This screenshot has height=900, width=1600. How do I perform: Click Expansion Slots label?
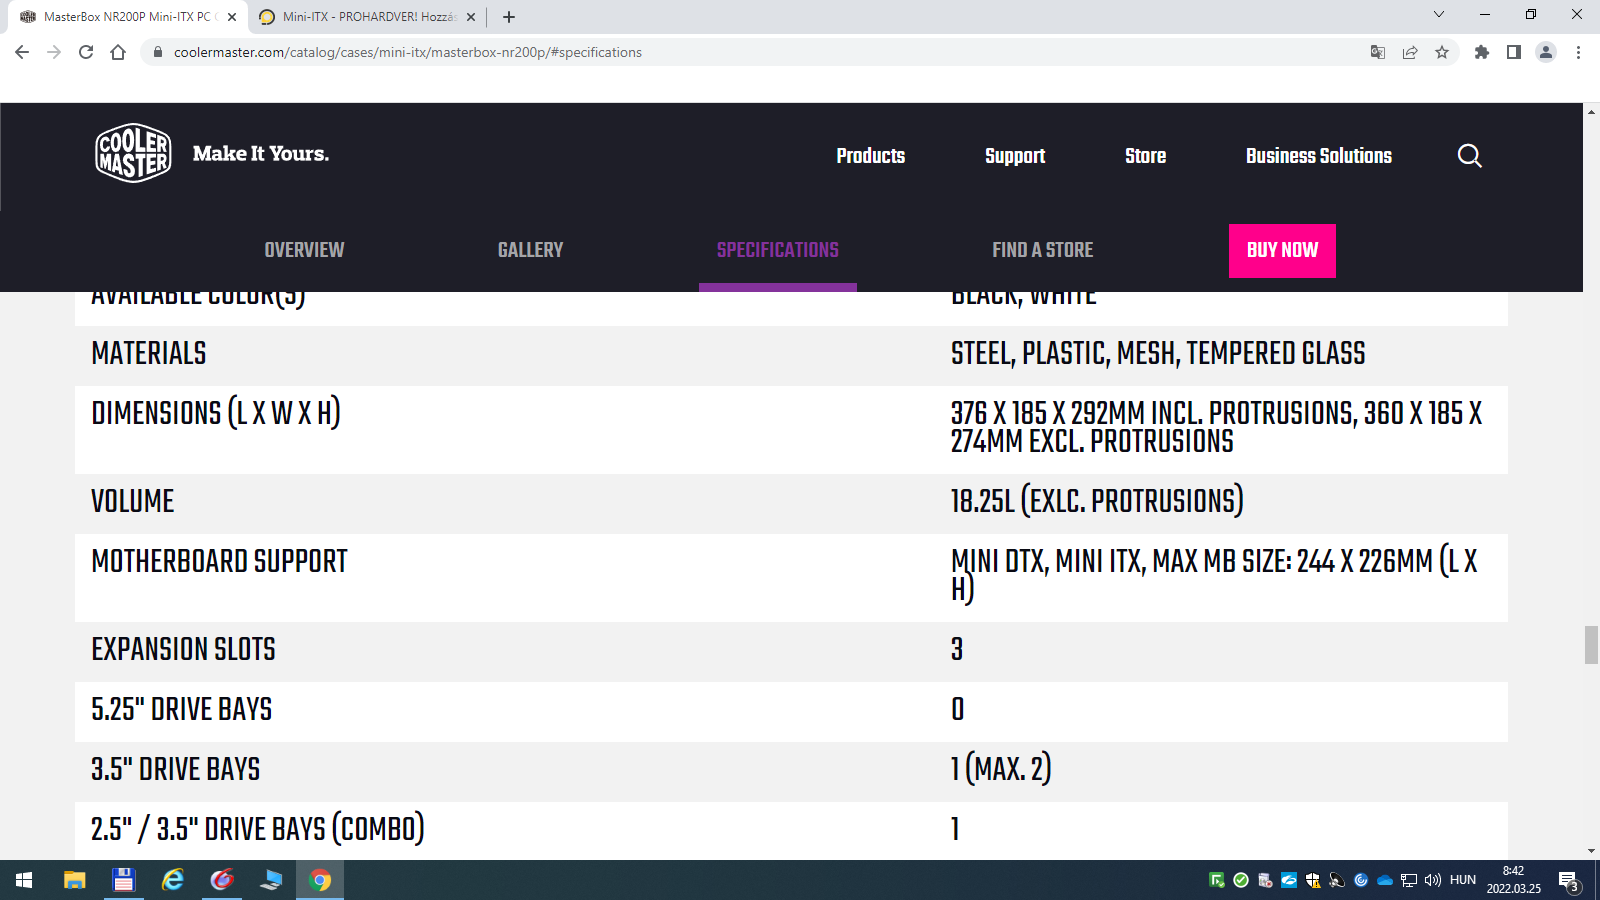[183, 650]
